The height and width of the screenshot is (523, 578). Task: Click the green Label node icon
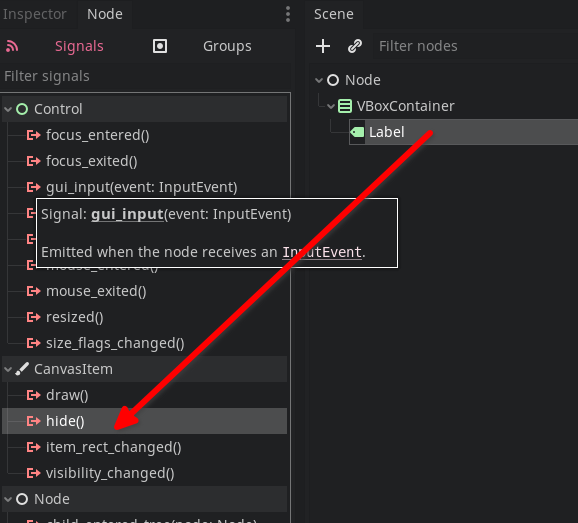tap(357, 132)
